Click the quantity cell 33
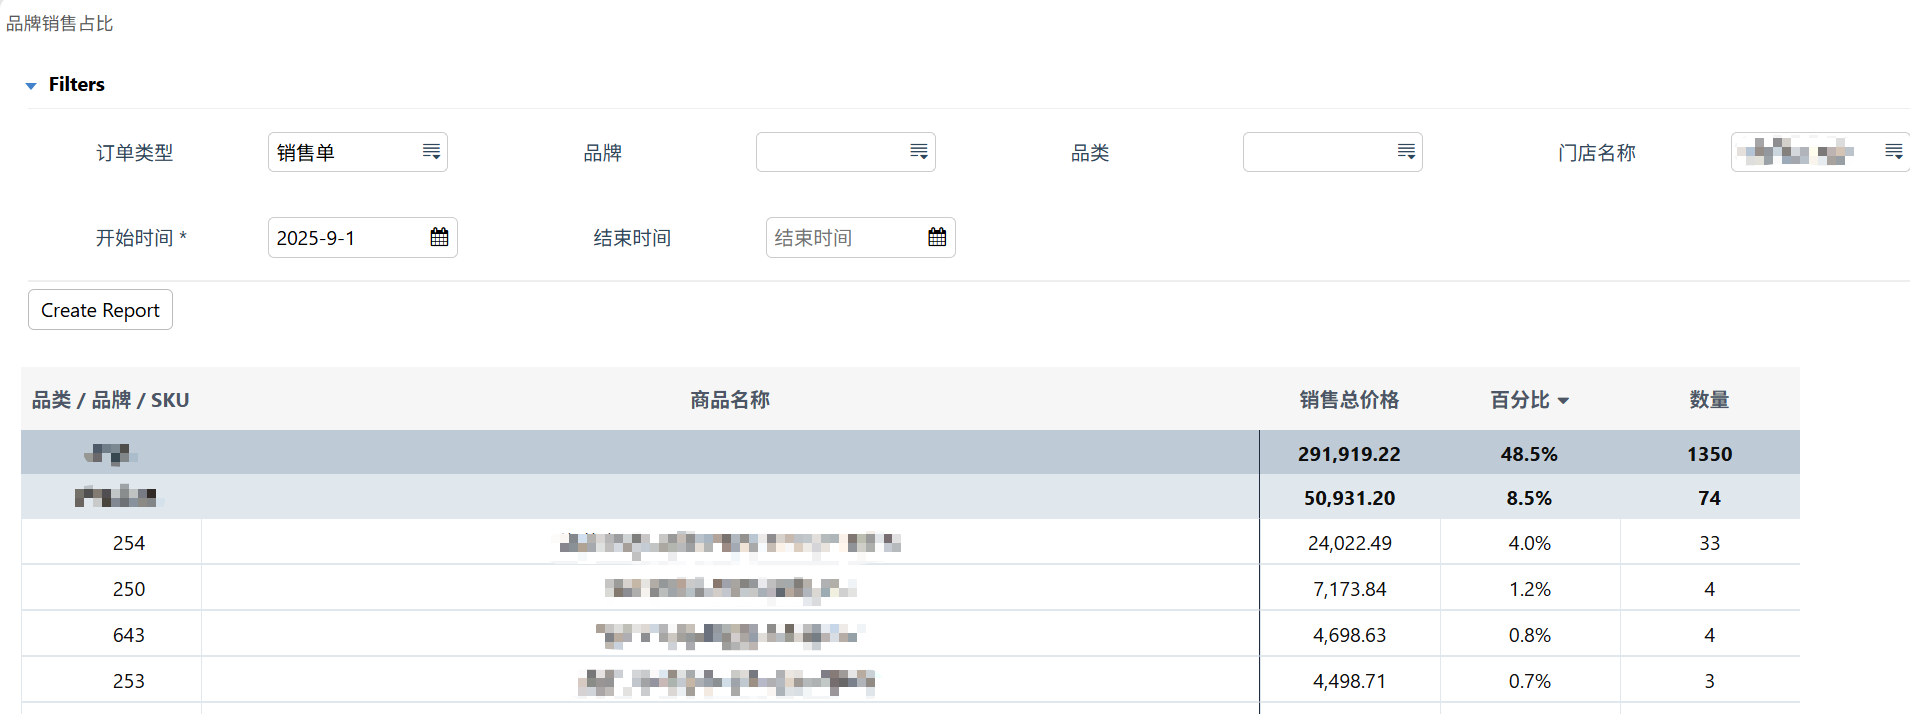1910x714 pixels. pos(1709,543)
